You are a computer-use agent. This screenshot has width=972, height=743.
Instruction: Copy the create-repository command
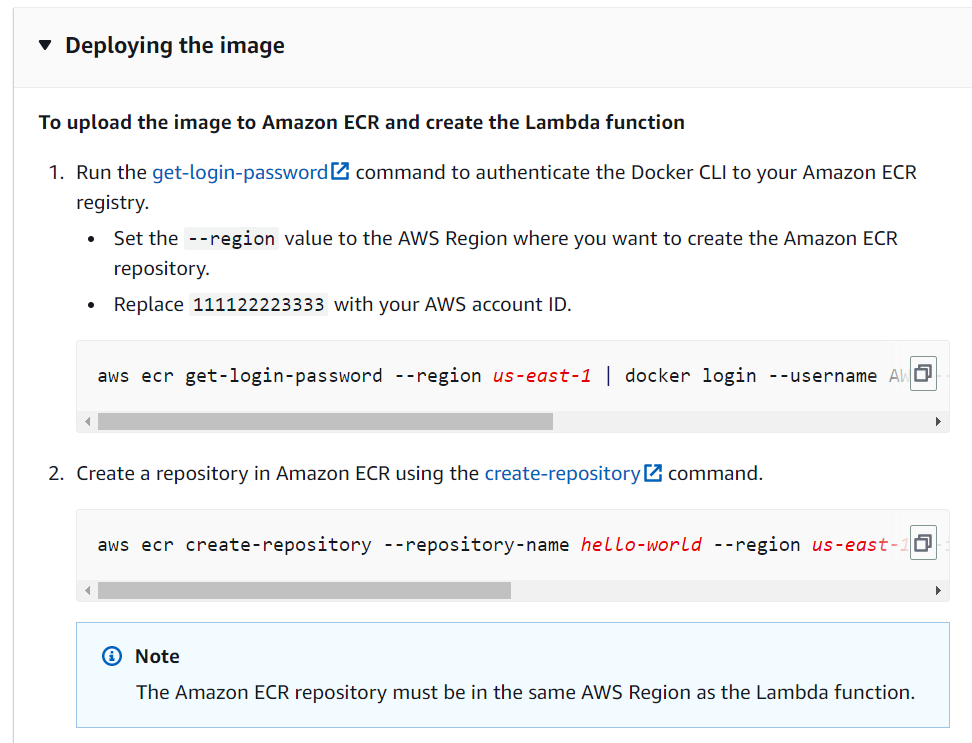pos(923,543)
